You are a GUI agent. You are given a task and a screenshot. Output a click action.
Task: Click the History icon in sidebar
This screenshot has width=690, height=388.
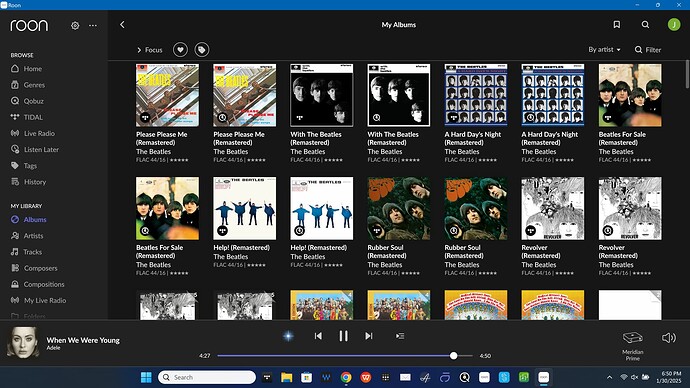click(15, 181)
